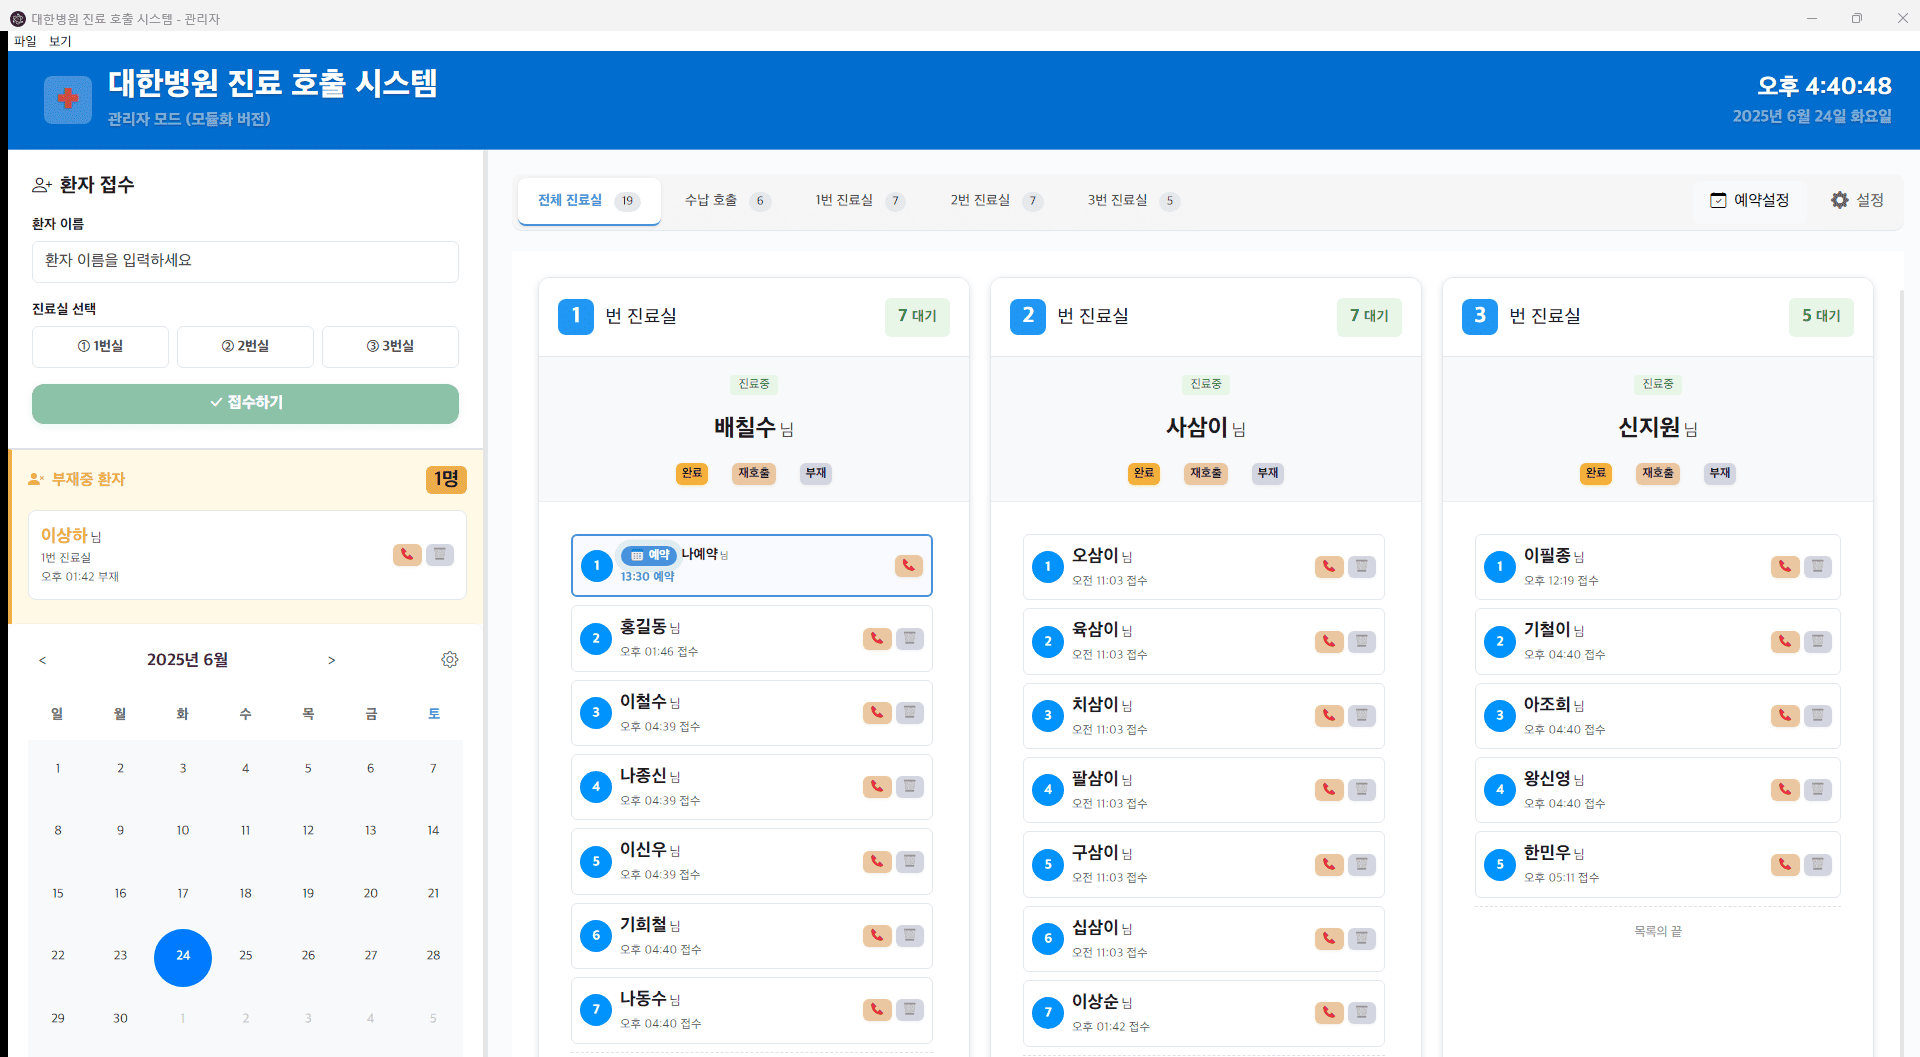Call patient 오삼이 with phone icon

click(x=1328, y=567)
